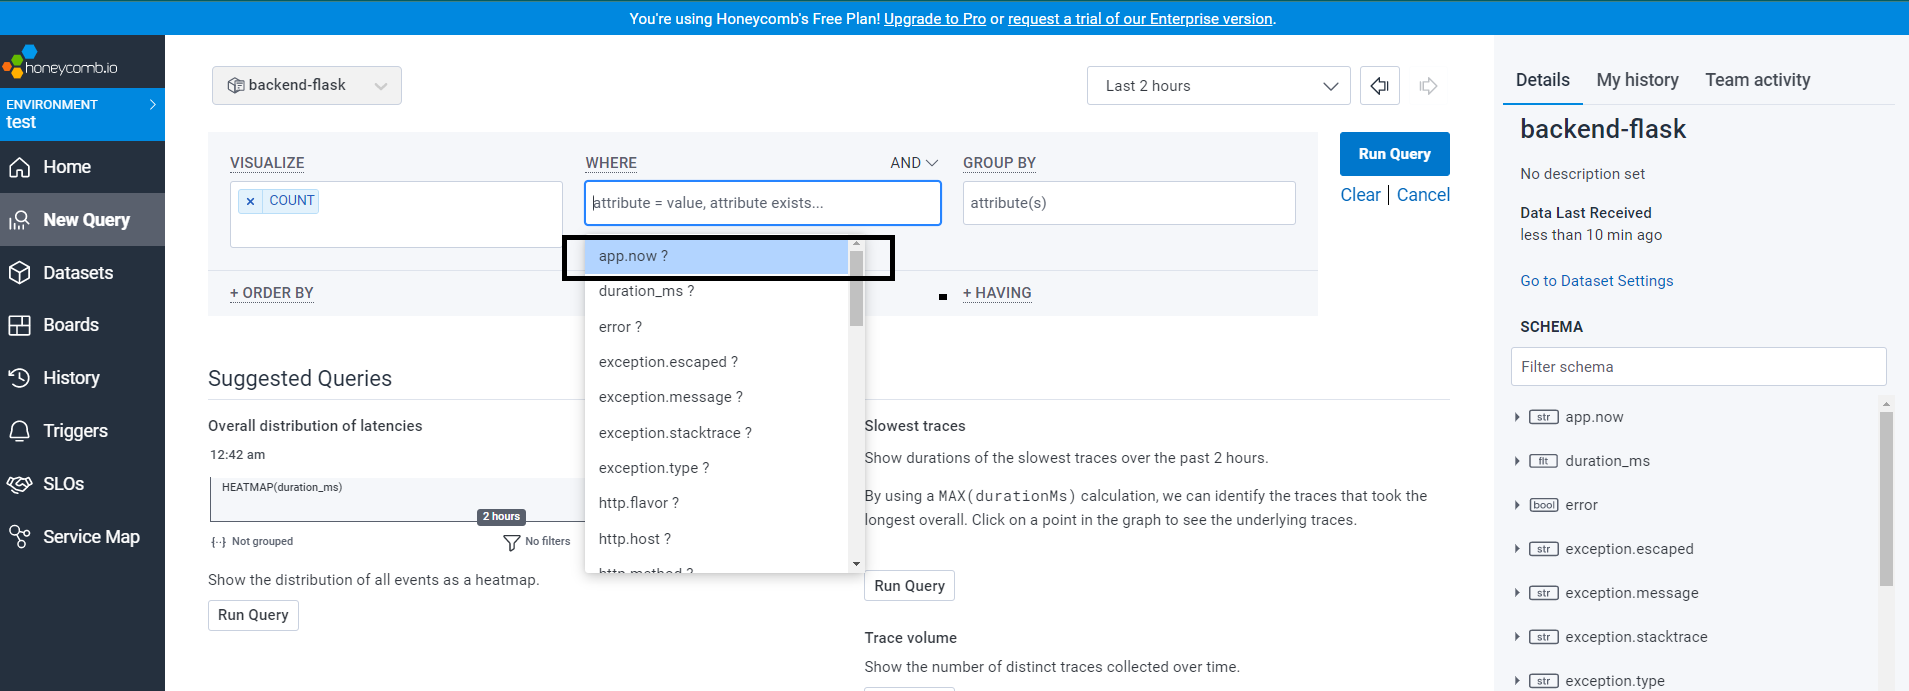
Task: Click the str type badge for app.now
Action: tap(1543, 417)
